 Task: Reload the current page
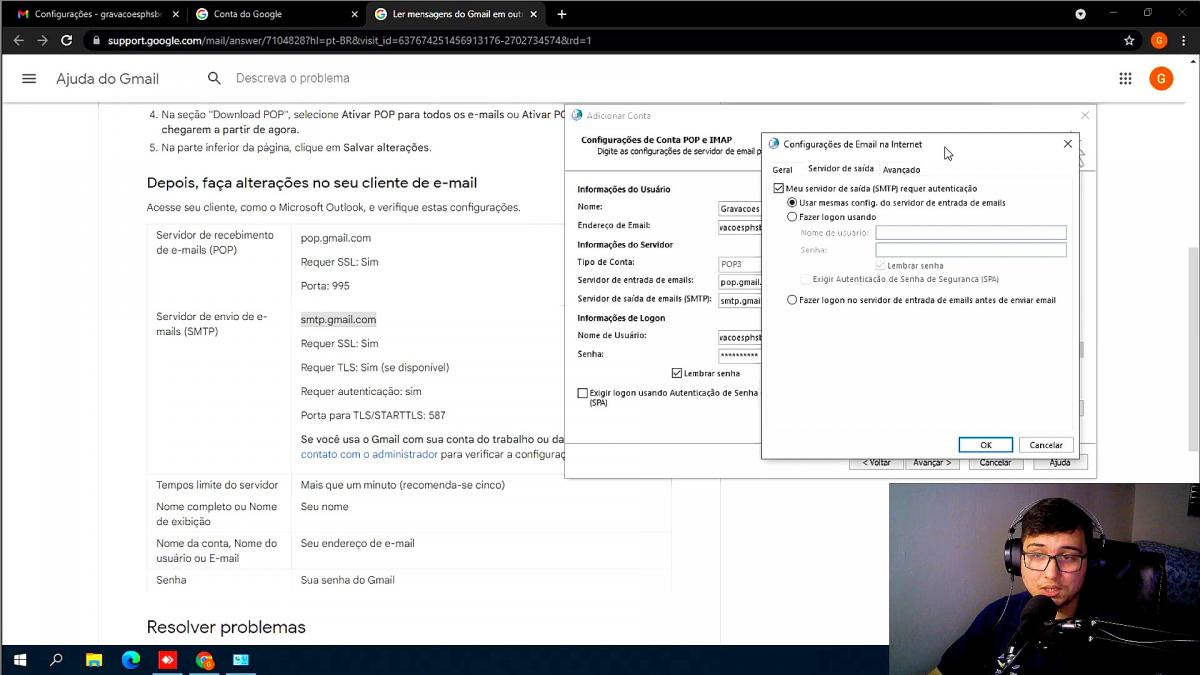coord(66,41)
